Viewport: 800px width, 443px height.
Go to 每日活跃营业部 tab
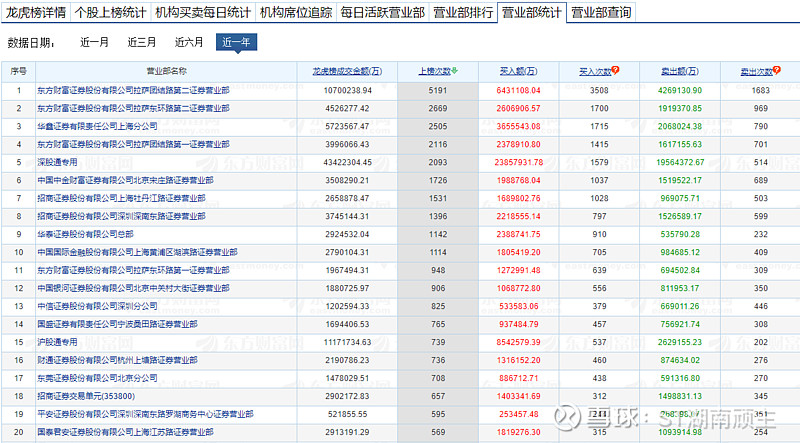(x=383, y=12)
